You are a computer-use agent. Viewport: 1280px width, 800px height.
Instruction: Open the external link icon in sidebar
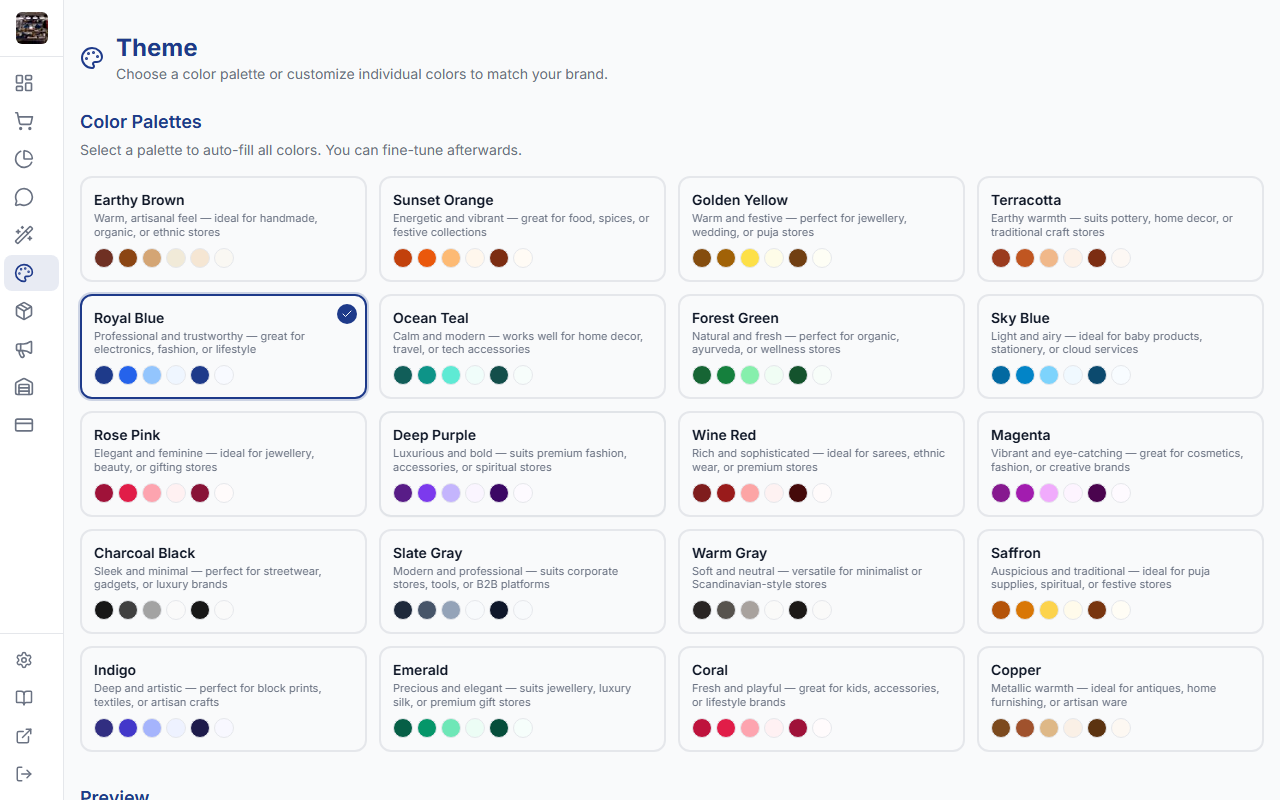pos(24,736)
